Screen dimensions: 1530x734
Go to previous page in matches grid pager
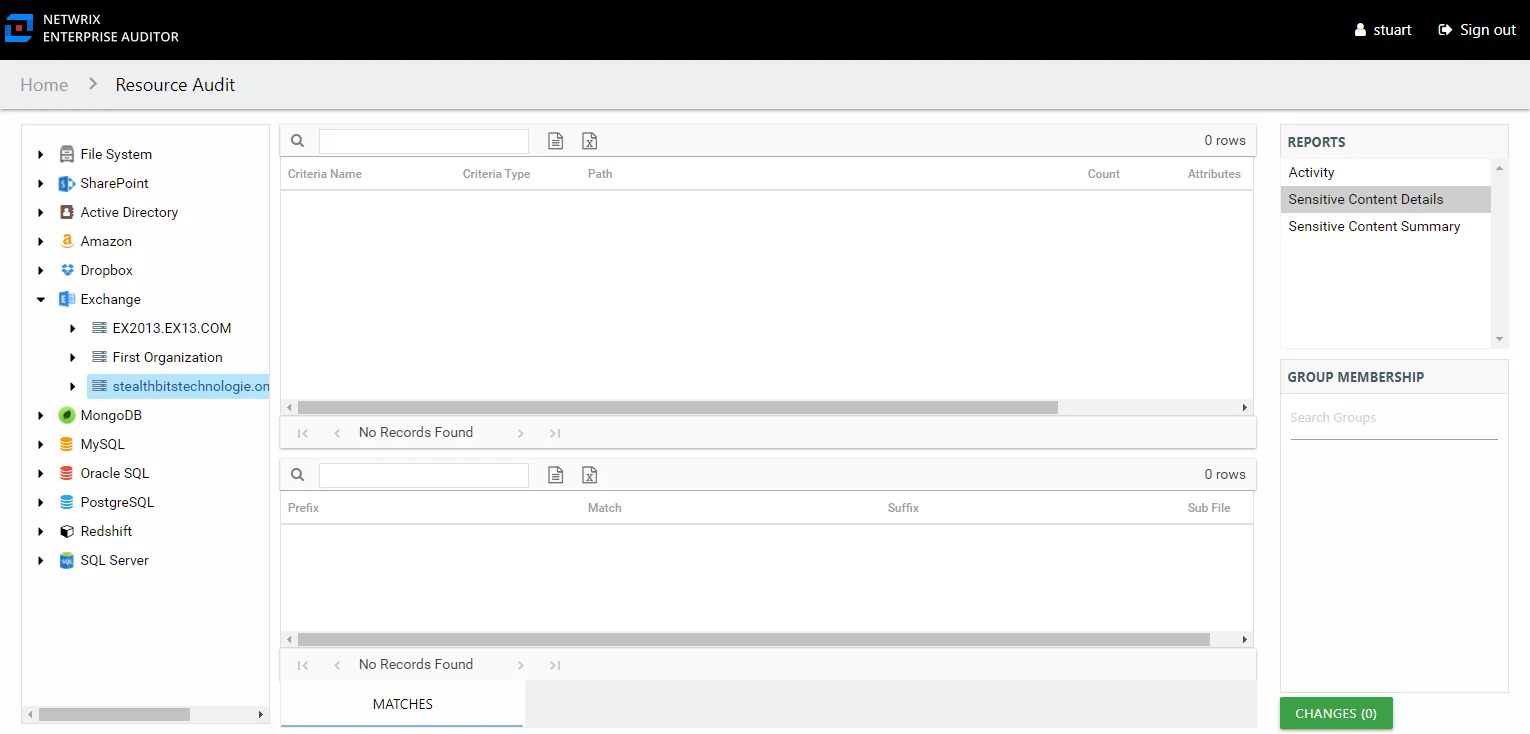click(337, 665)
